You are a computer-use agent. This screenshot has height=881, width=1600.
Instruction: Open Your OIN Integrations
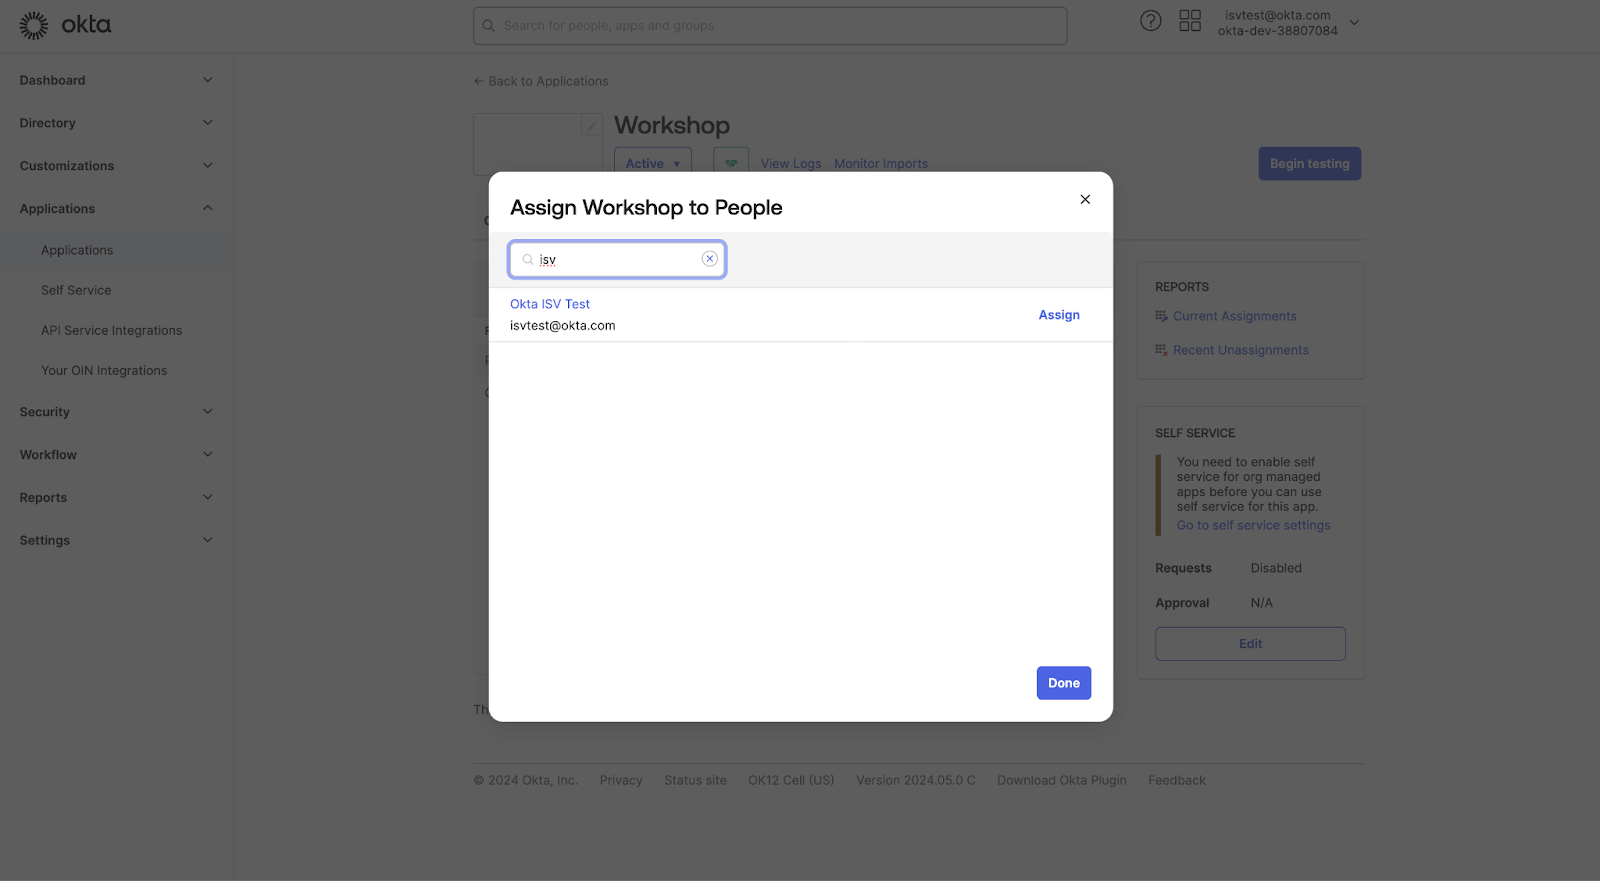(104, 370)
